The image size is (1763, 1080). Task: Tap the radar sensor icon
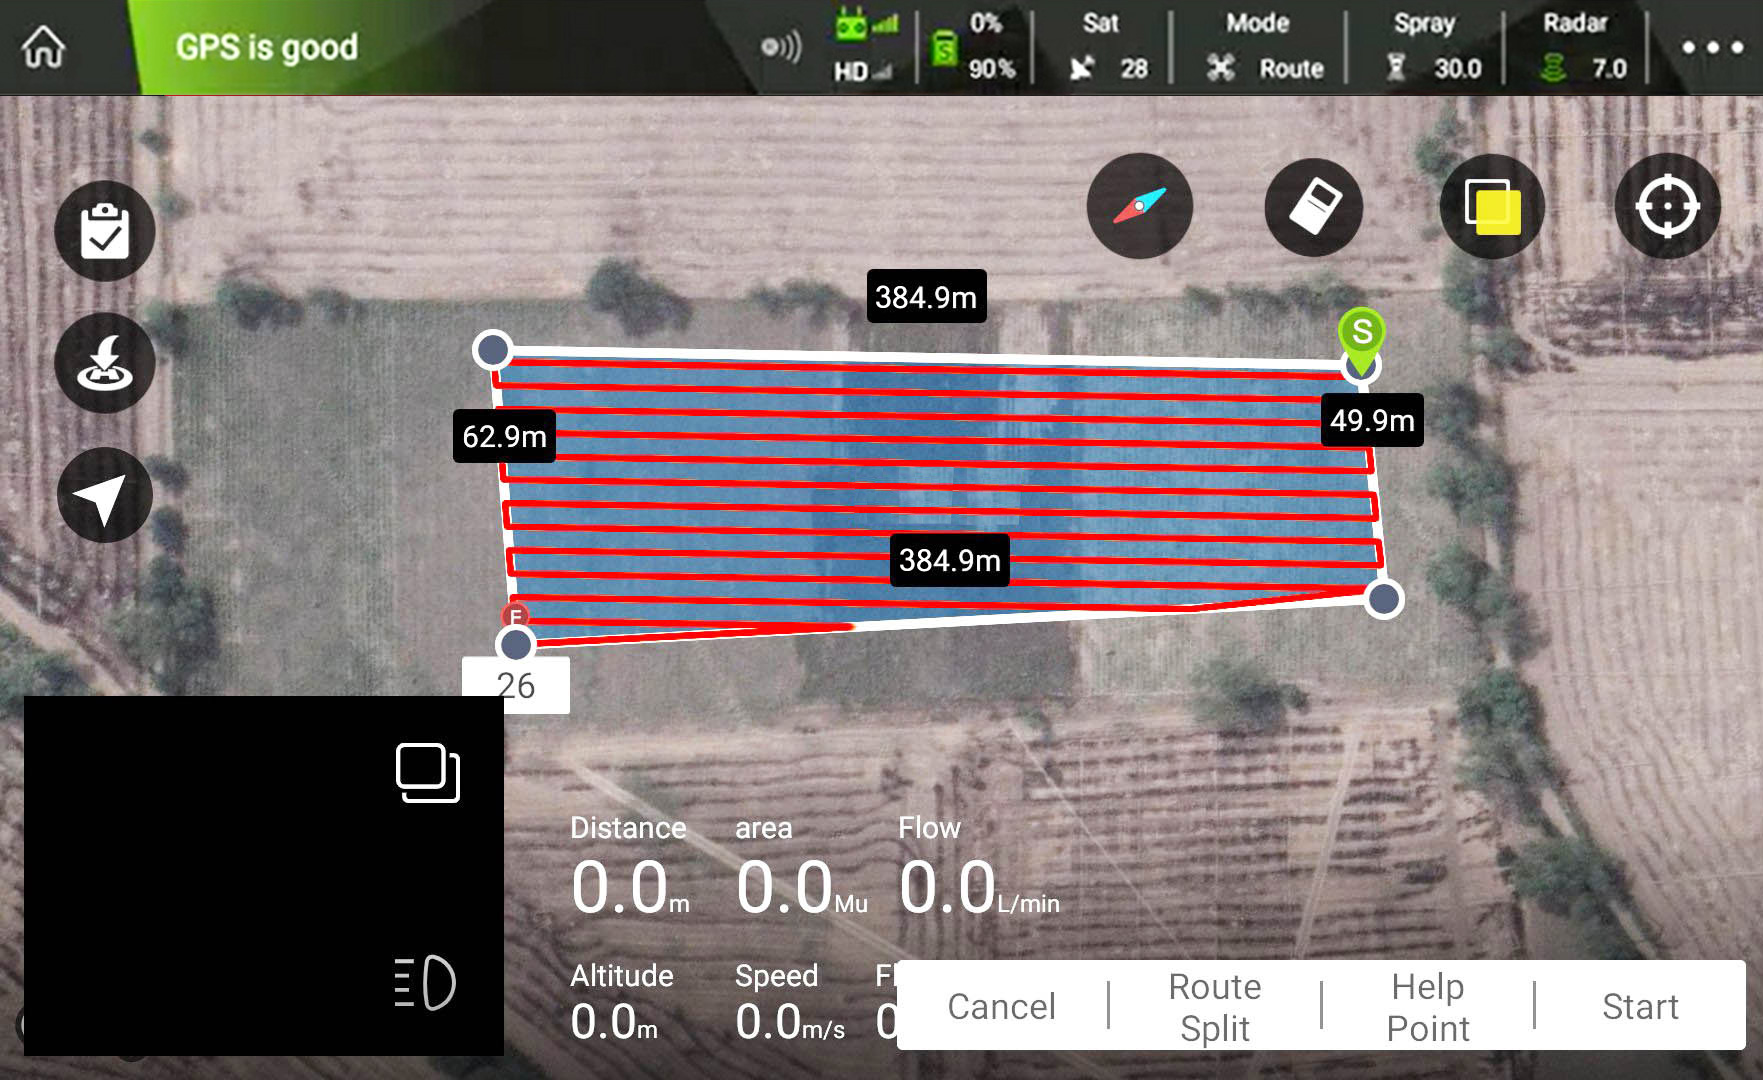click(x=1553, y=68)
